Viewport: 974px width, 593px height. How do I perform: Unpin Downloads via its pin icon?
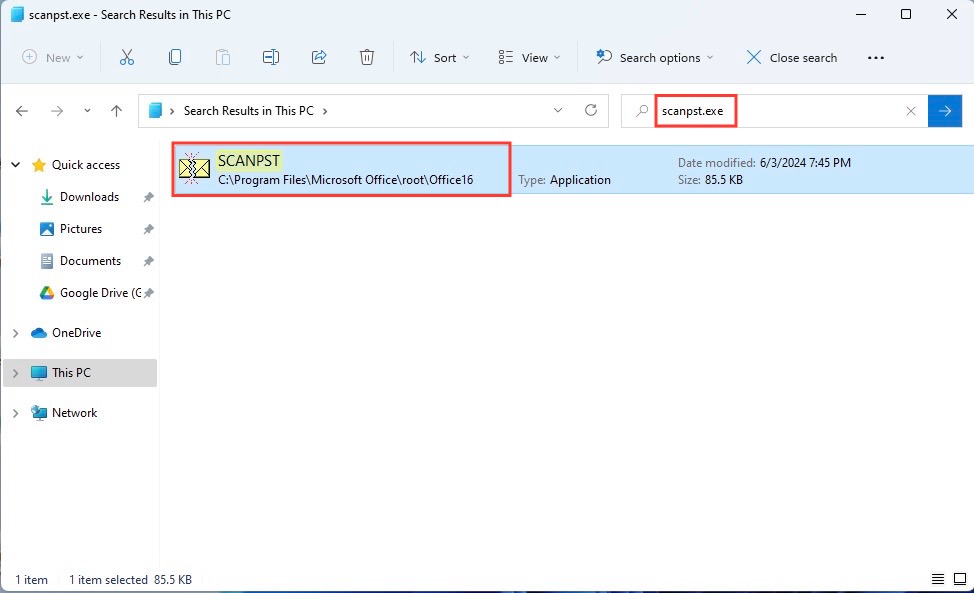[x=148, y=197]
